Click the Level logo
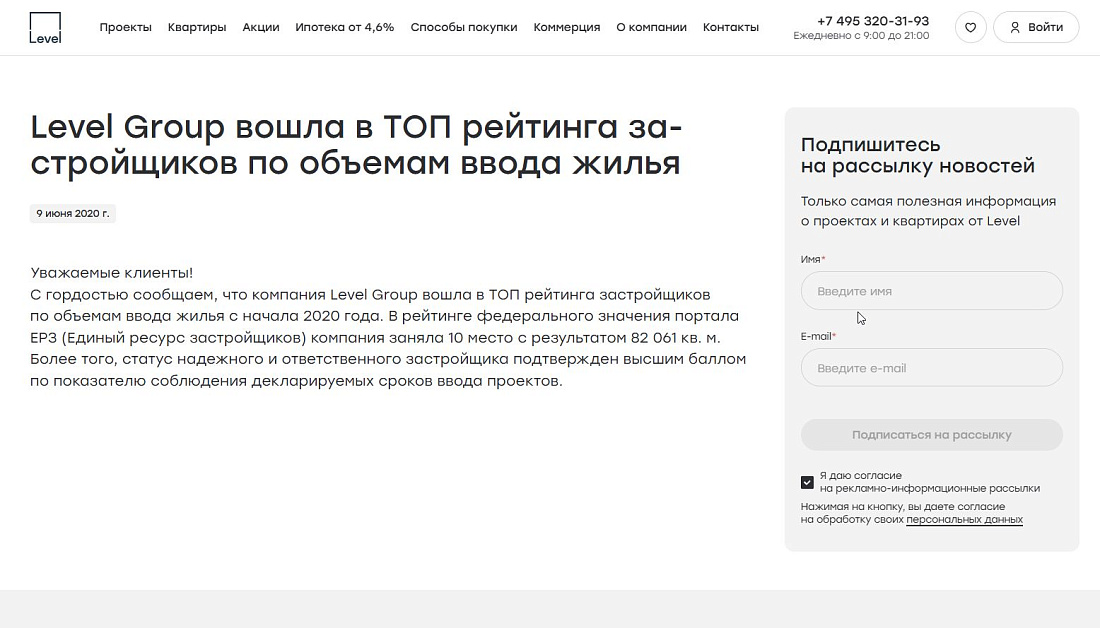The image size is (1100, 628). point(45,28)
